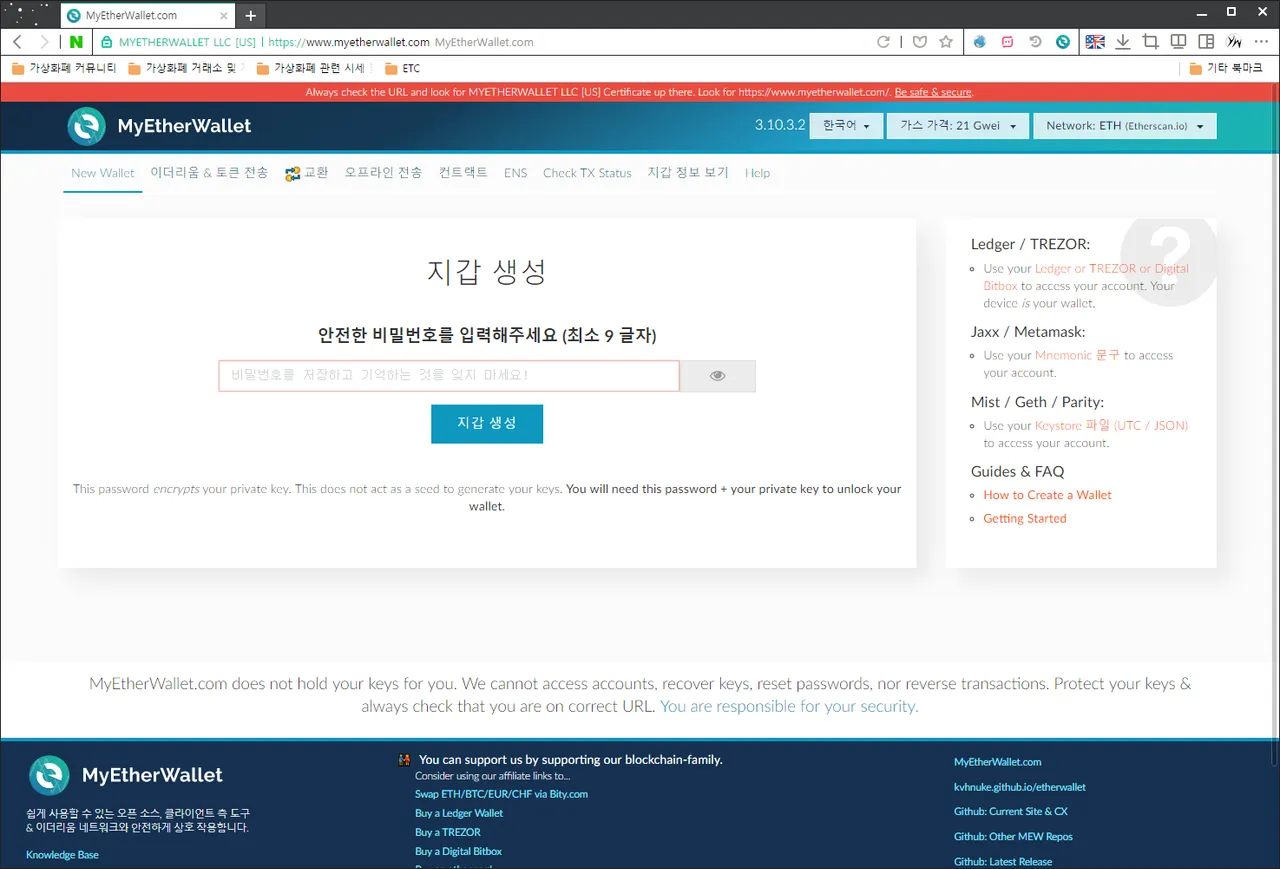Open downloads via the download arrow icon
The height and width of the screenshot is (869, 1280).
point(1123,42)
